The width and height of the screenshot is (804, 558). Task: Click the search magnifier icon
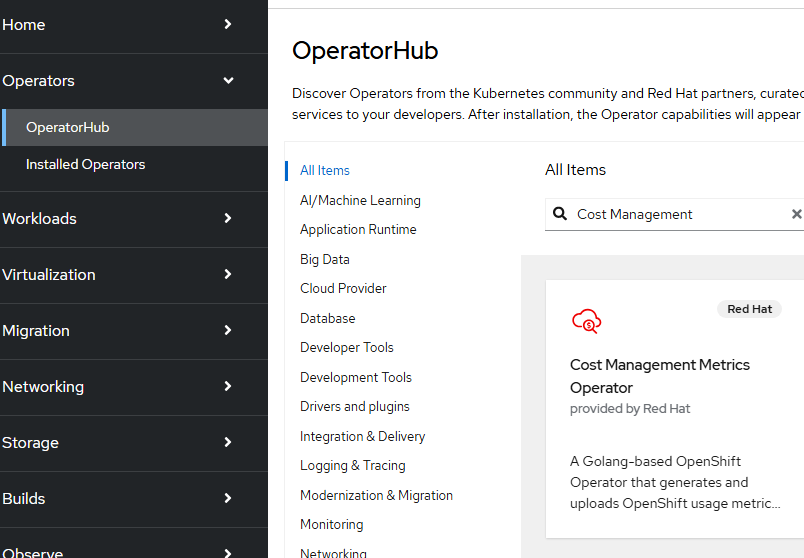(560, 213)
